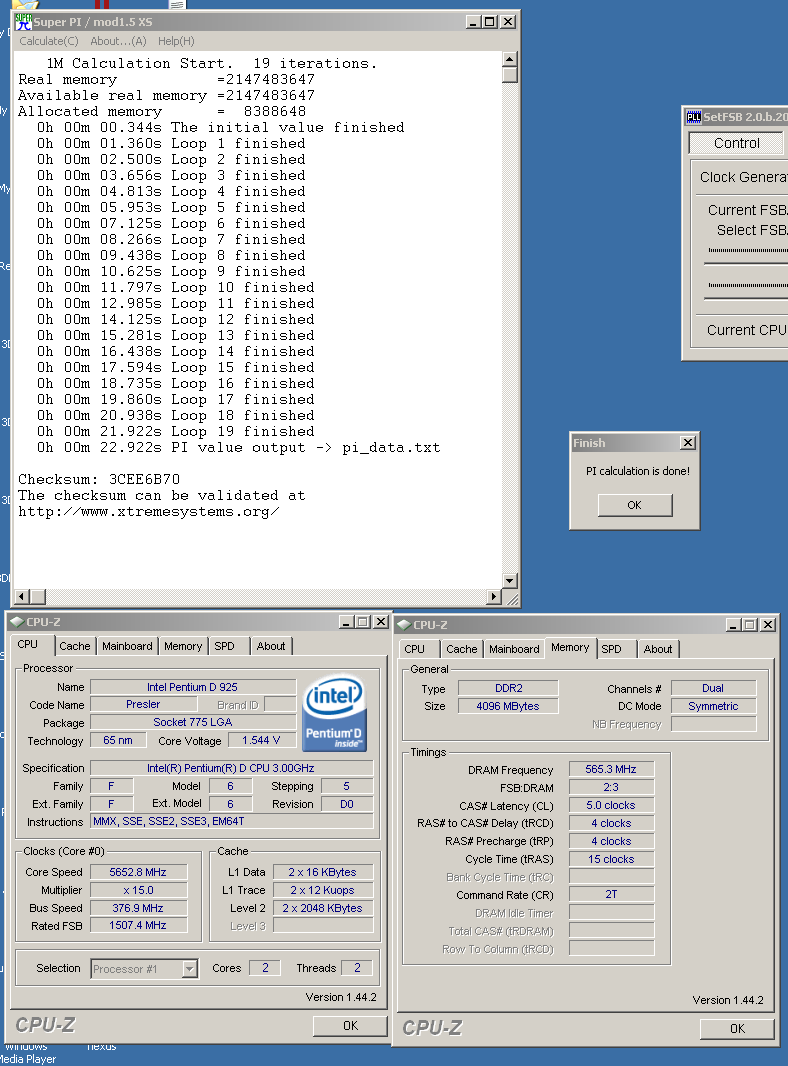Close the Finish dialog with the X button
This screenshot has height=1066, width=788.
(x=688, y=443)
